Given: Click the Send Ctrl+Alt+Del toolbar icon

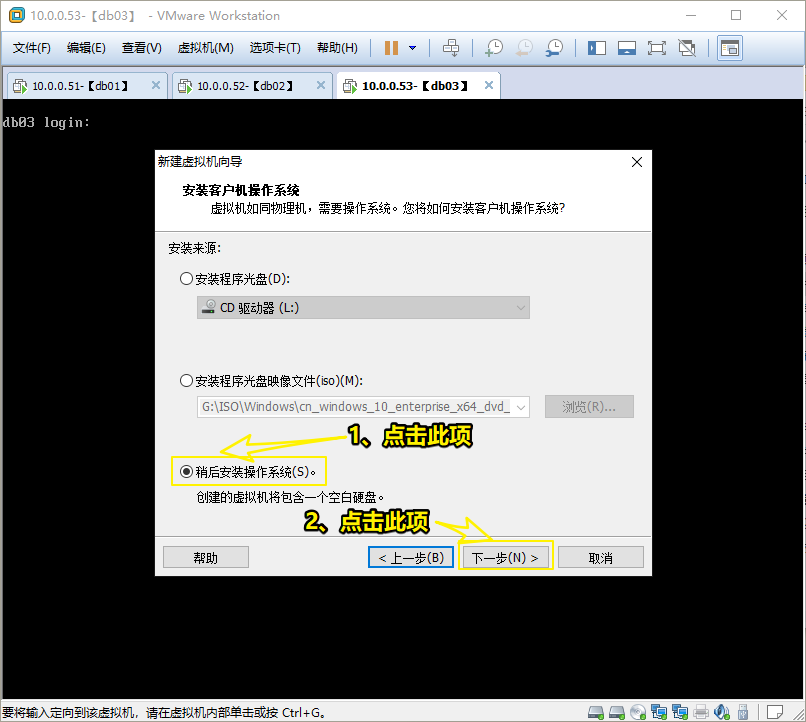Looking at the screenshot, I should pyautogui.click(x=450, y=47).
